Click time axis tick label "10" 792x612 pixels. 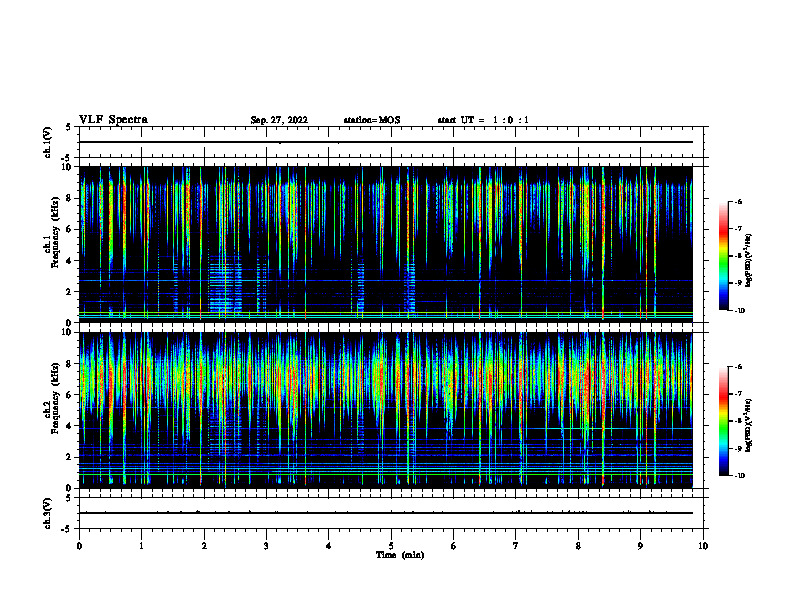coord(703,546)
